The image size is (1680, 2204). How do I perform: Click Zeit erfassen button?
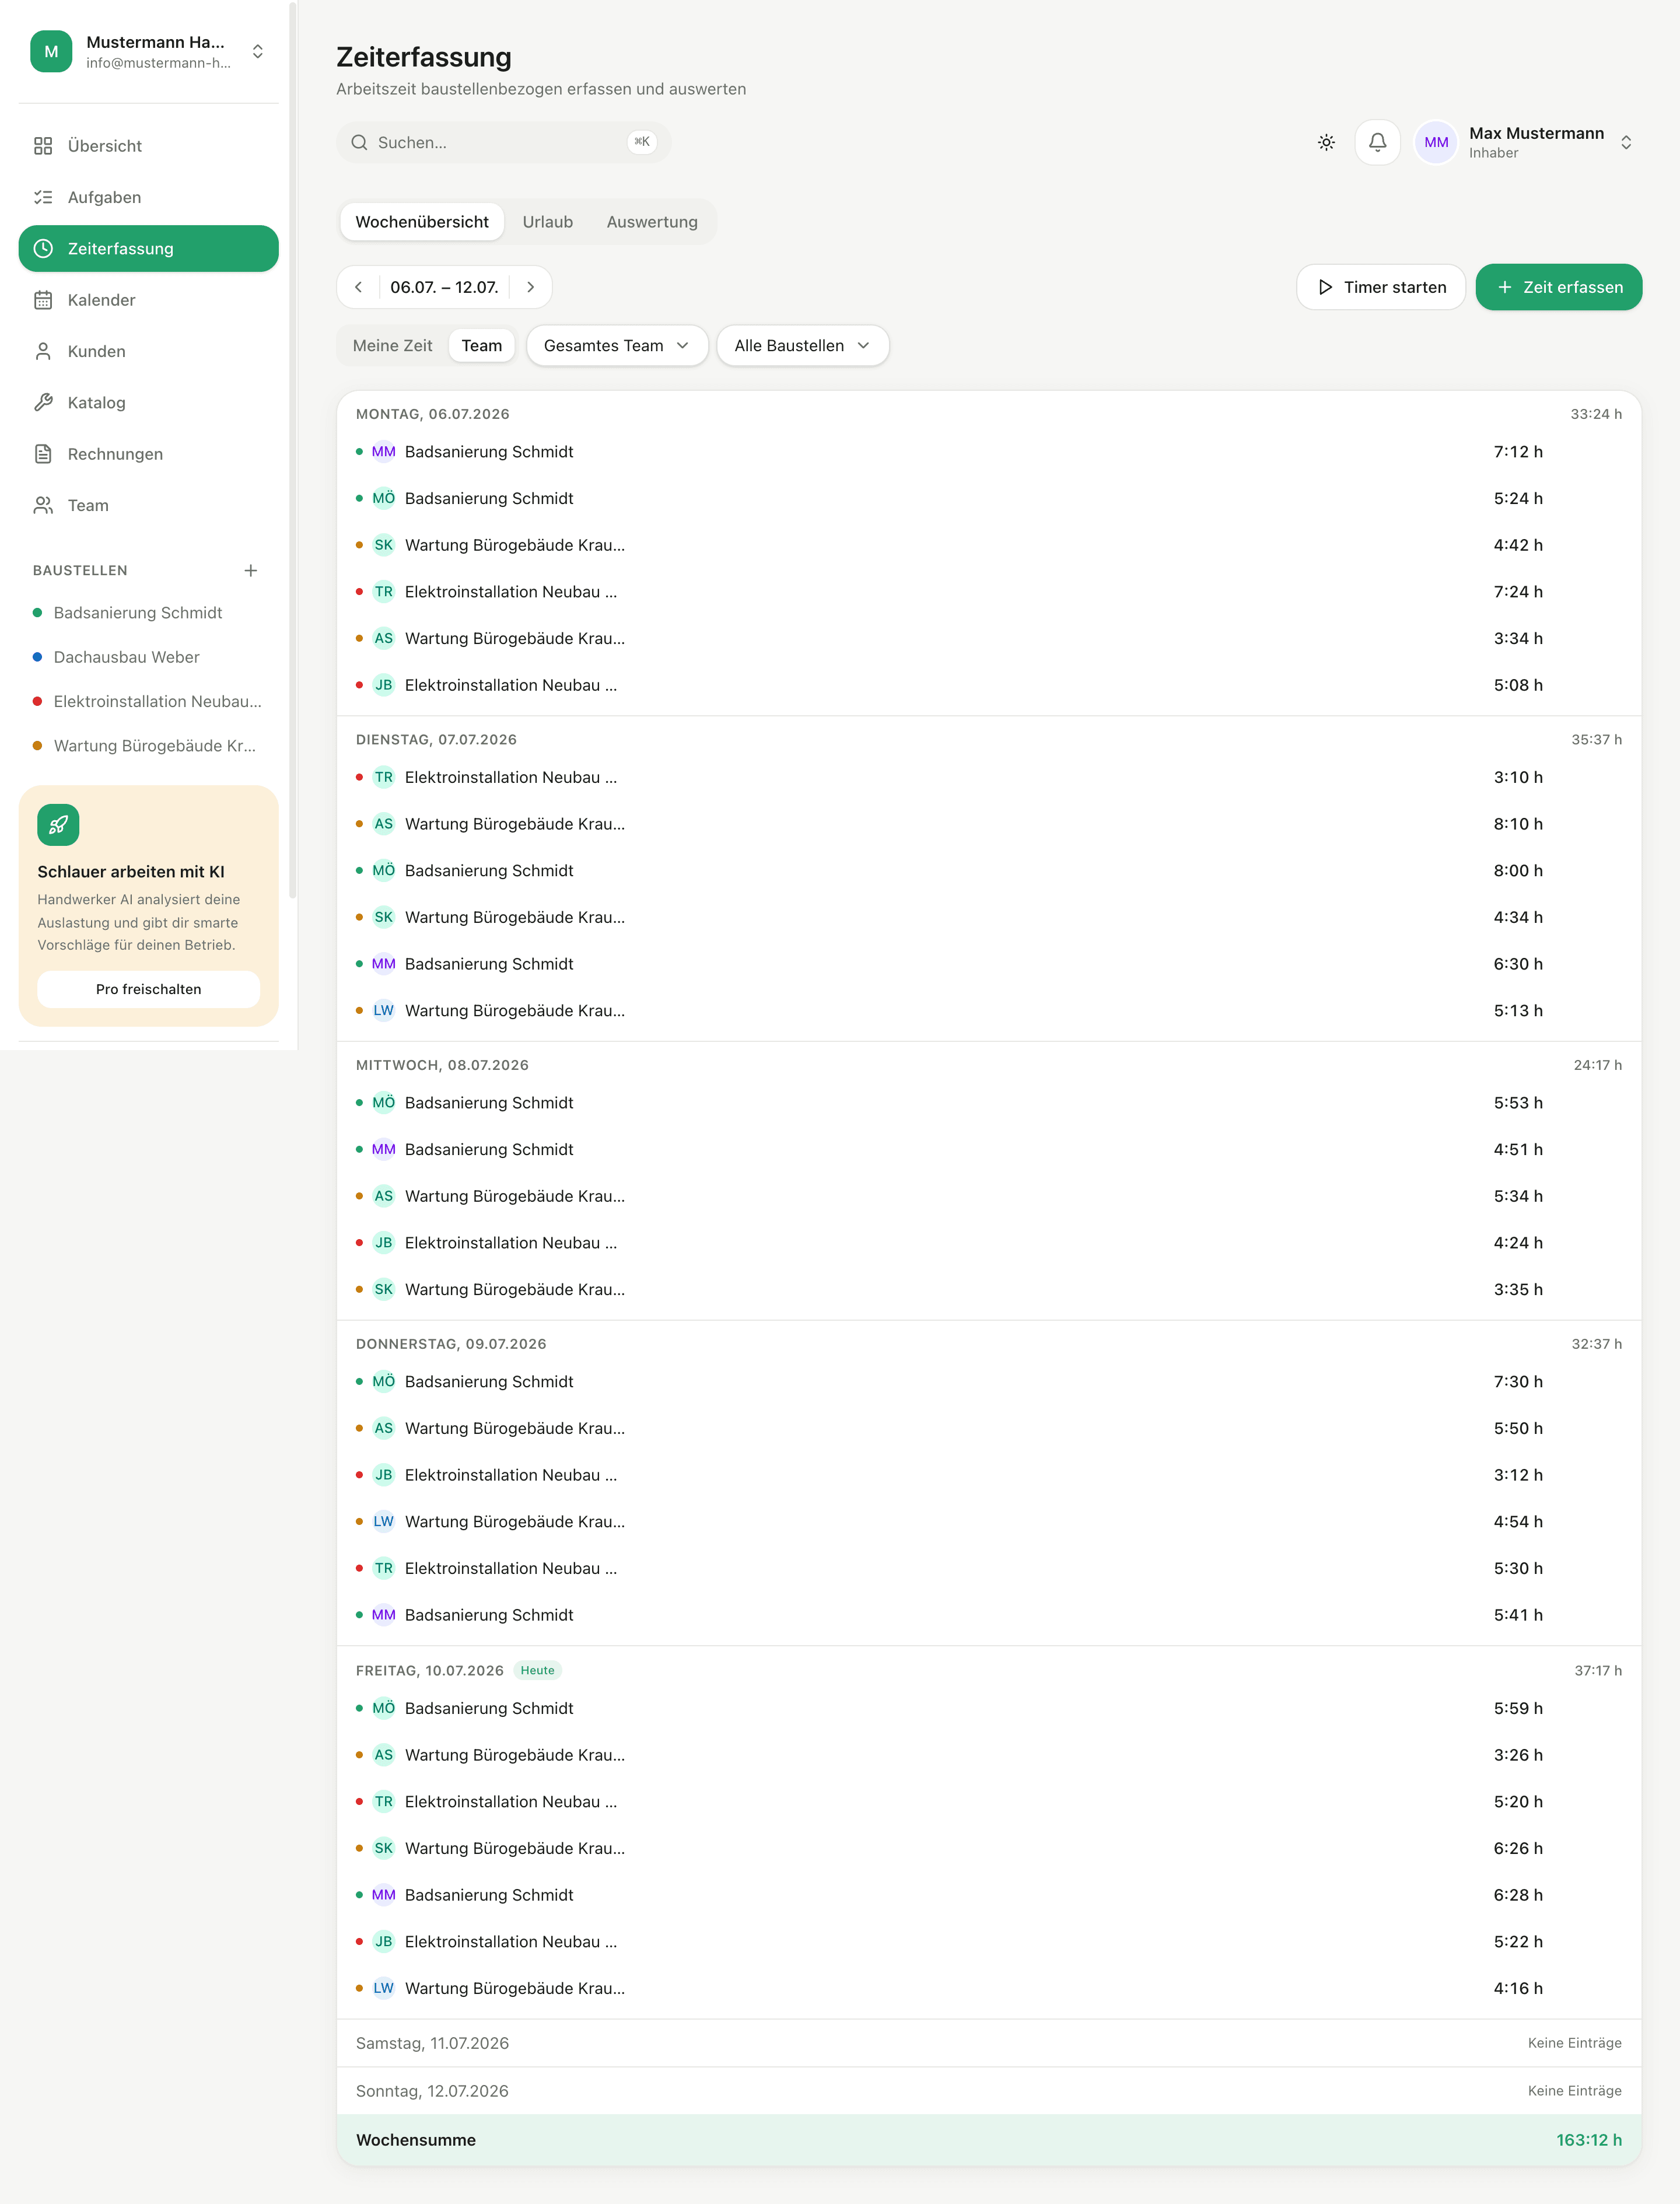[x=1558, y=287]
